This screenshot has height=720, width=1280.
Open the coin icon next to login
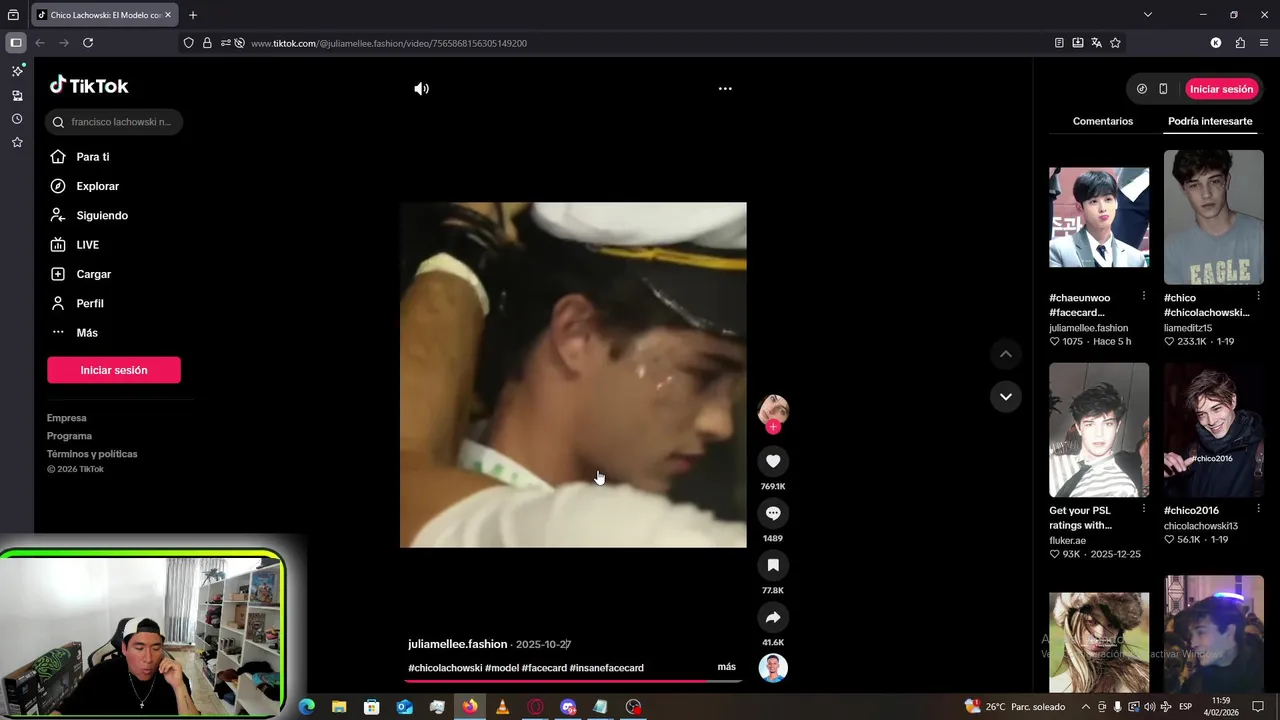click(1142, 89)
